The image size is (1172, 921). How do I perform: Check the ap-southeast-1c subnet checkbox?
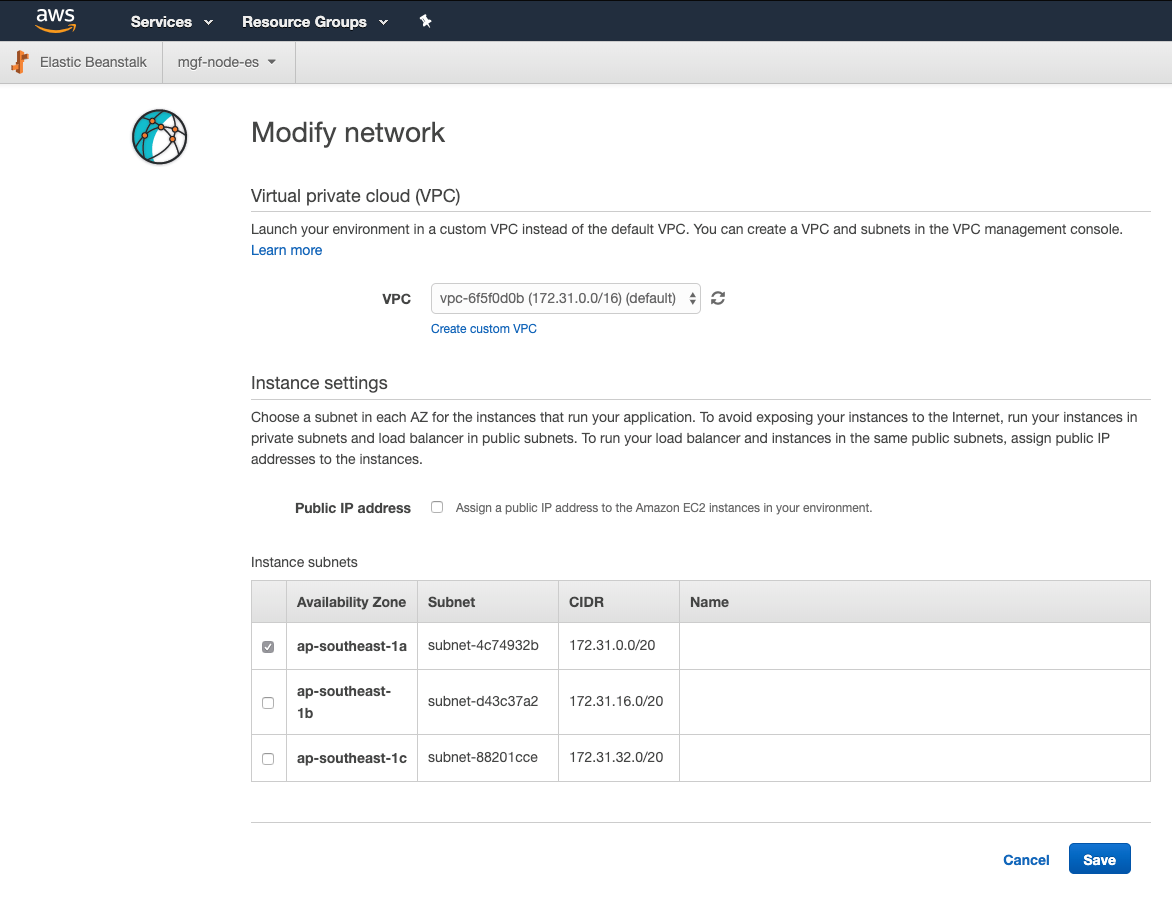(x=268, y=759)
